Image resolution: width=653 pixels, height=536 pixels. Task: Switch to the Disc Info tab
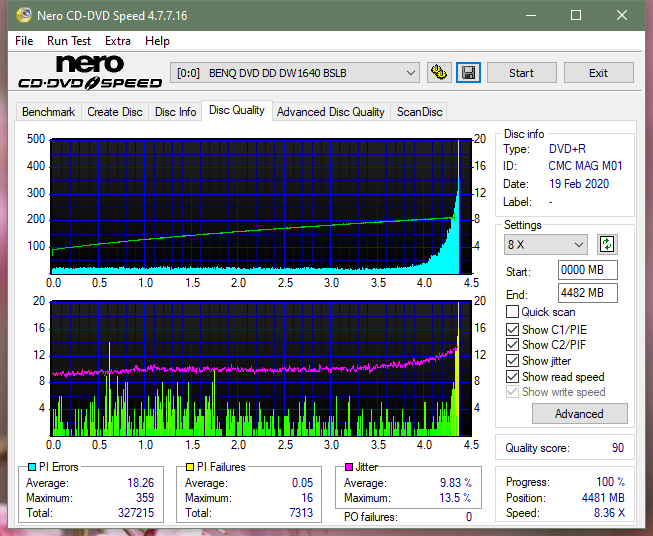coord(175,112)
